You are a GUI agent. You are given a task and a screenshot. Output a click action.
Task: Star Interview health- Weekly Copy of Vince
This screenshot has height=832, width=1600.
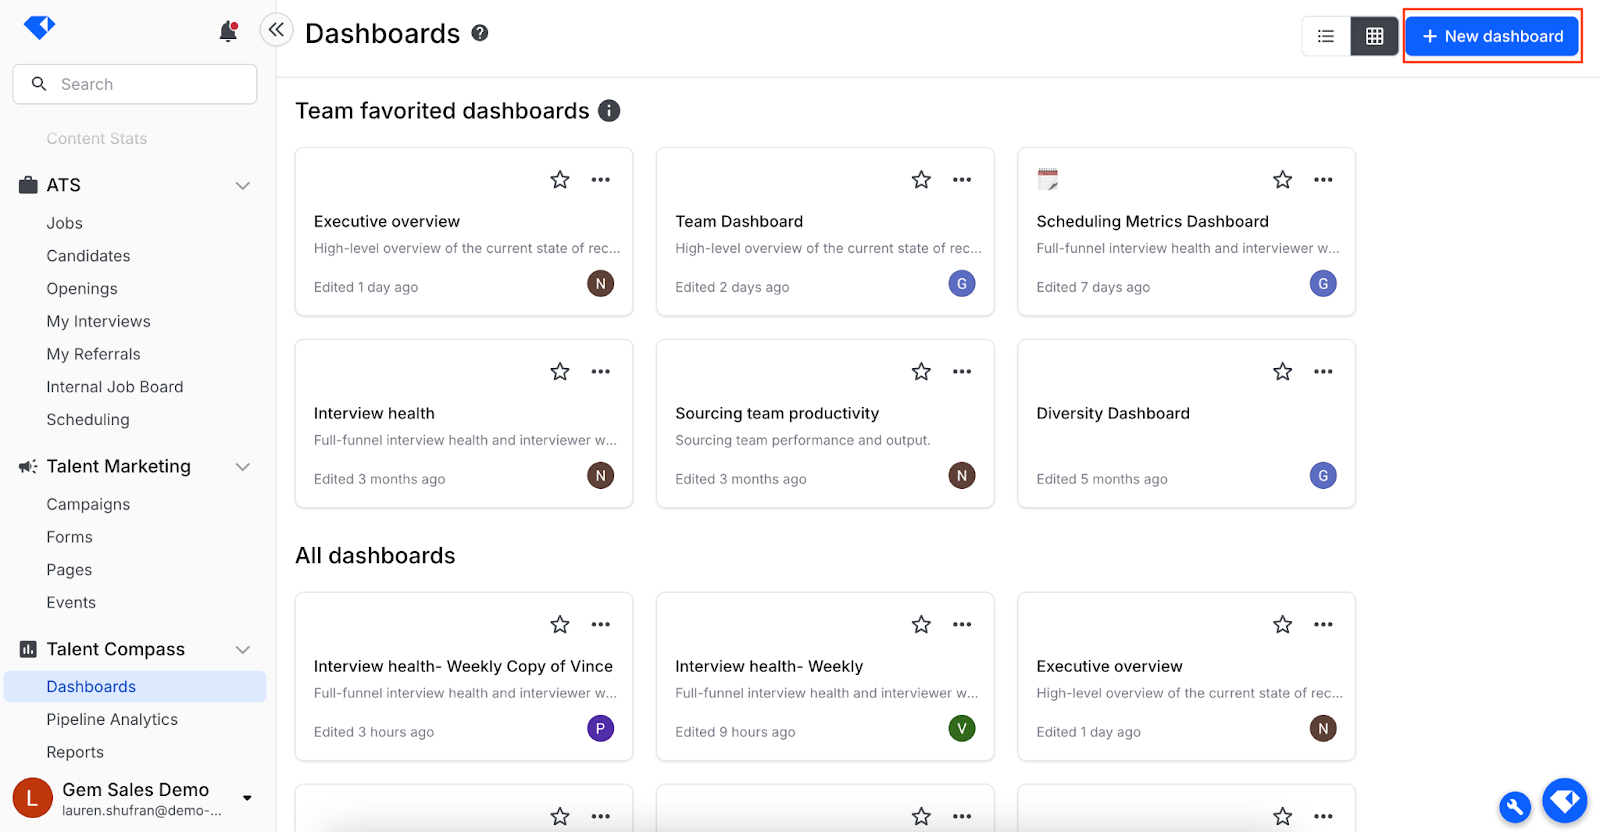click(560, 625)
